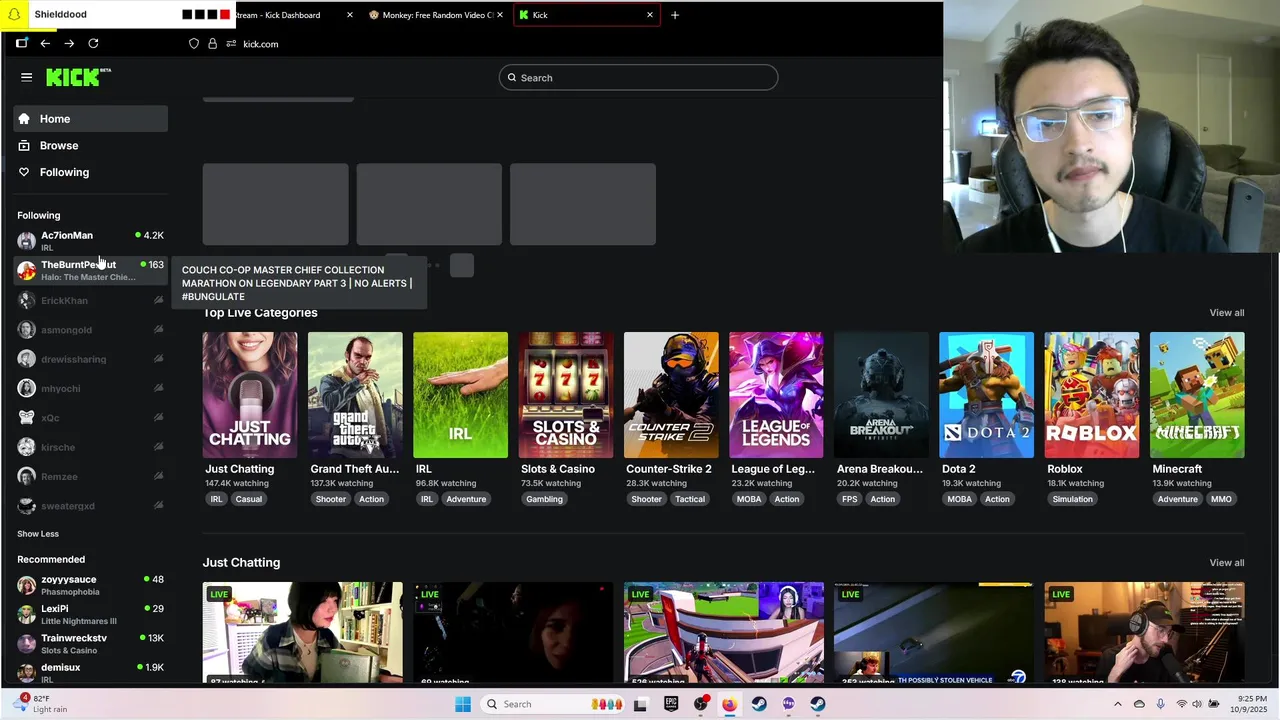
Task: Open Firefox View icon
Action: pos(22,43)
